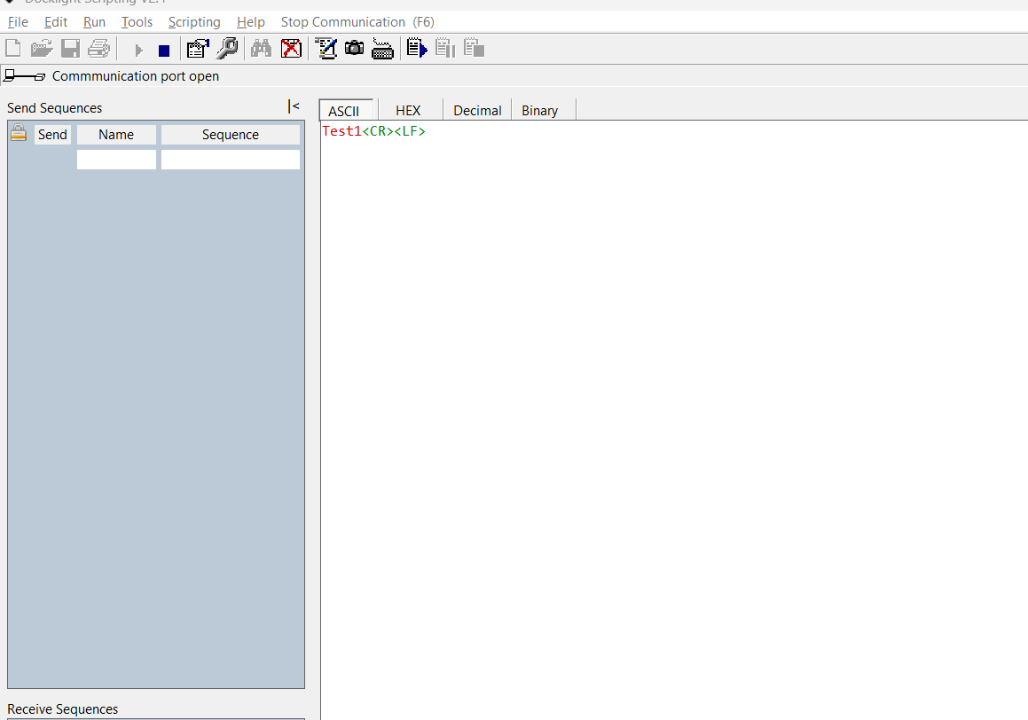Click the Snapshot camera icon
Viewport: 1028px width, 720px height.
355,48
